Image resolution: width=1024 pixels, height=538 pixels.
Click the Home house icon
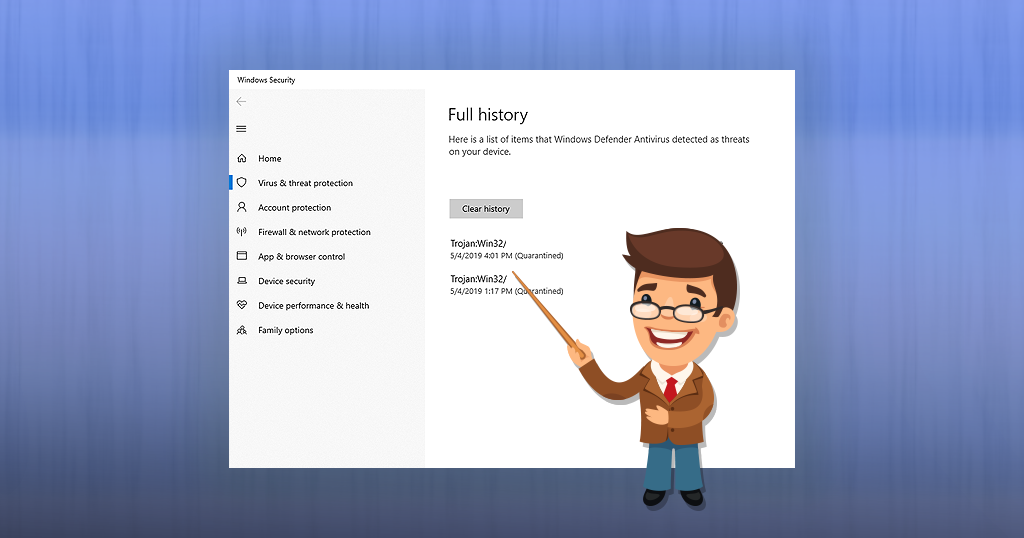(x=241, y=159)
